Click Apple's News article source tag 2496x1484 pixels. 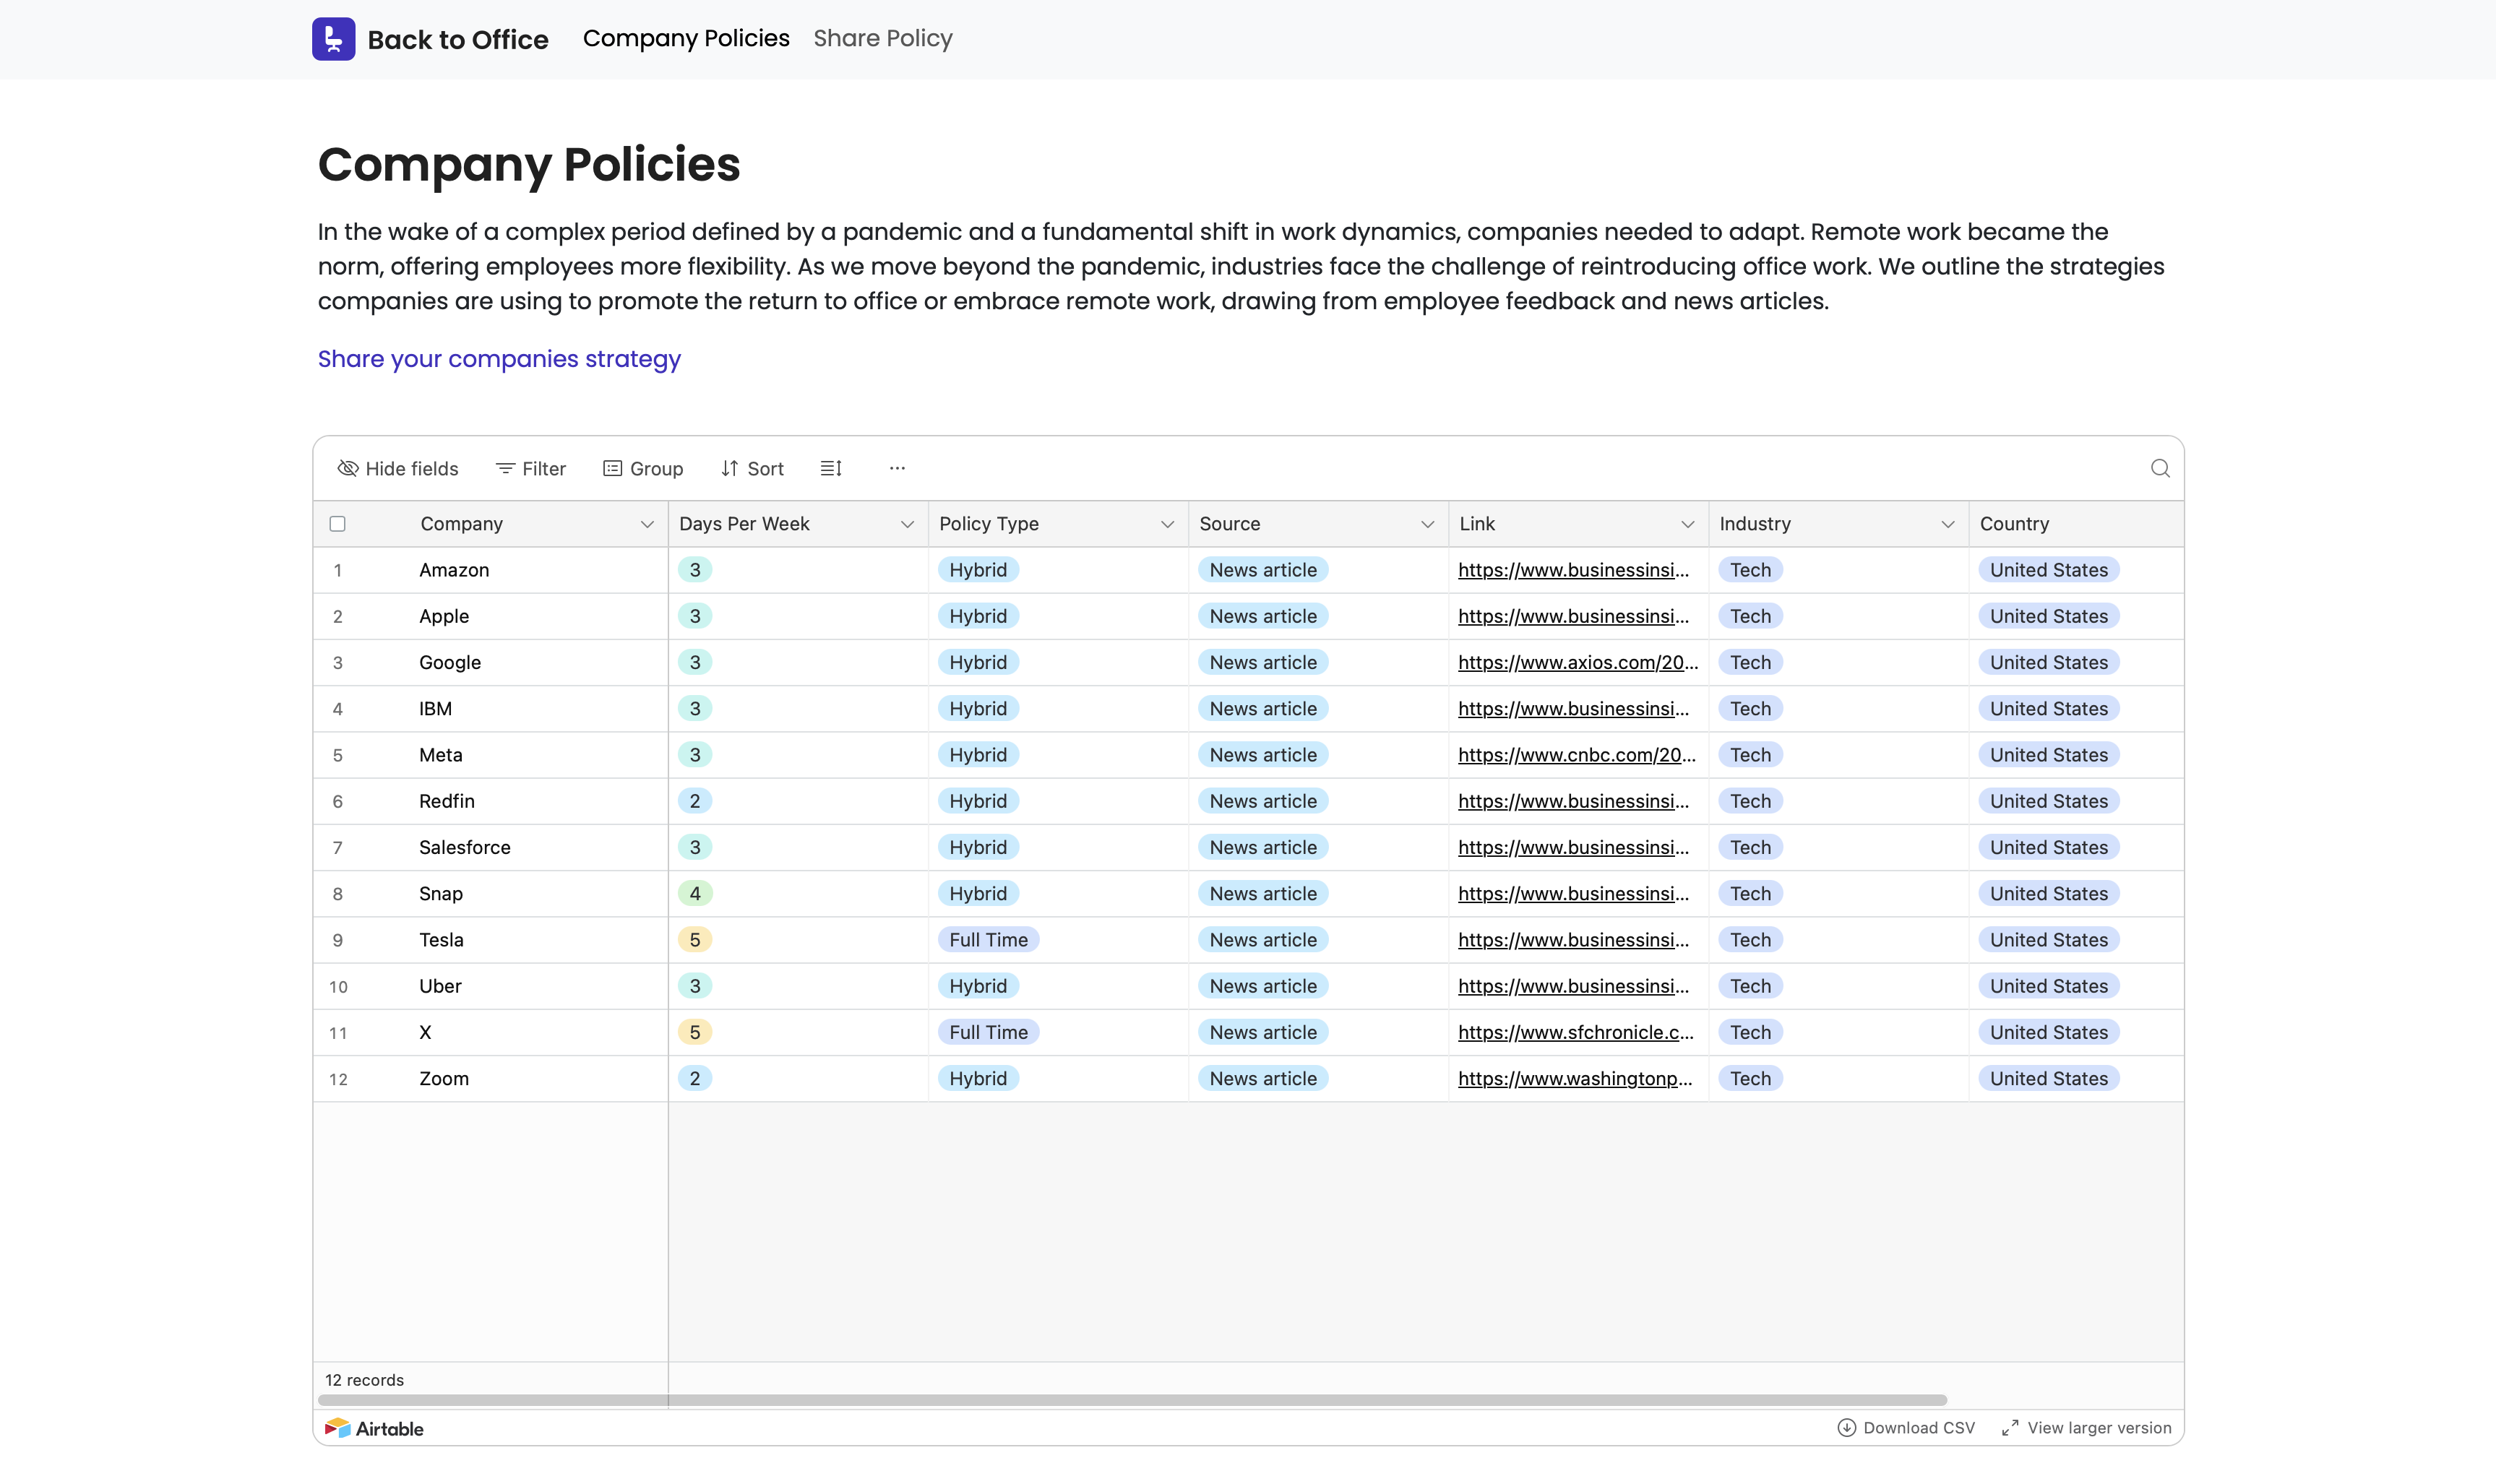1263,616
